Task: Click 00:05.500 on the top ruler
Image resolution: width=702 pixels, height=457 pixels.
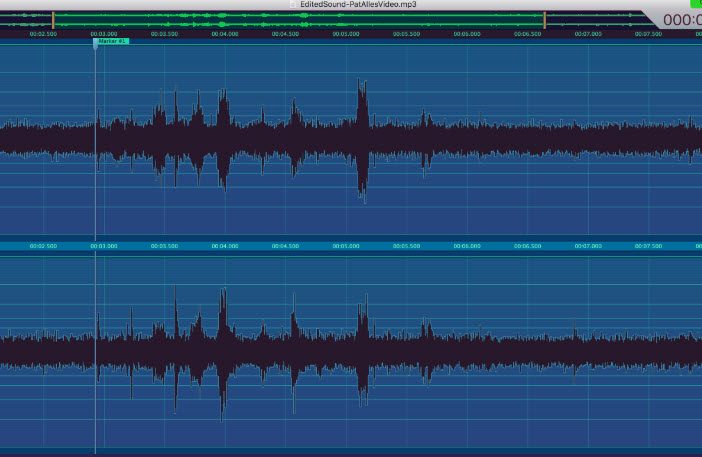Action: (x=407, y=34)
